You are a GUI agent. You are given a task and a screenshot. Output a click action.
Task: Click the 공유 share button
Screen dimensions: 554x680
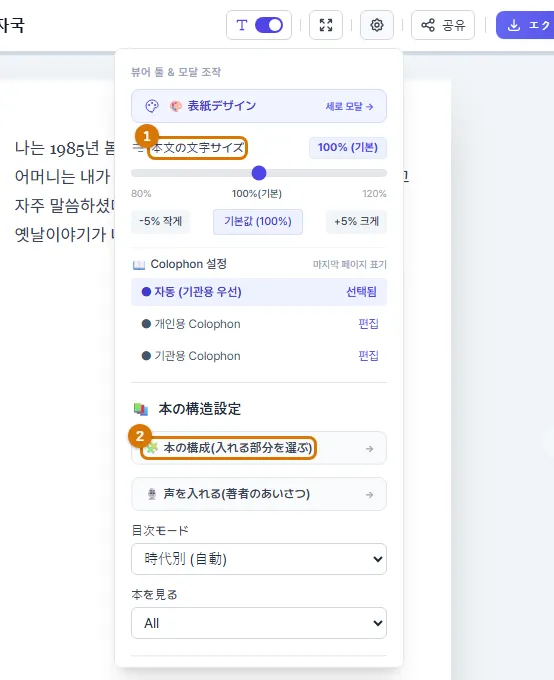coord(443,25)
